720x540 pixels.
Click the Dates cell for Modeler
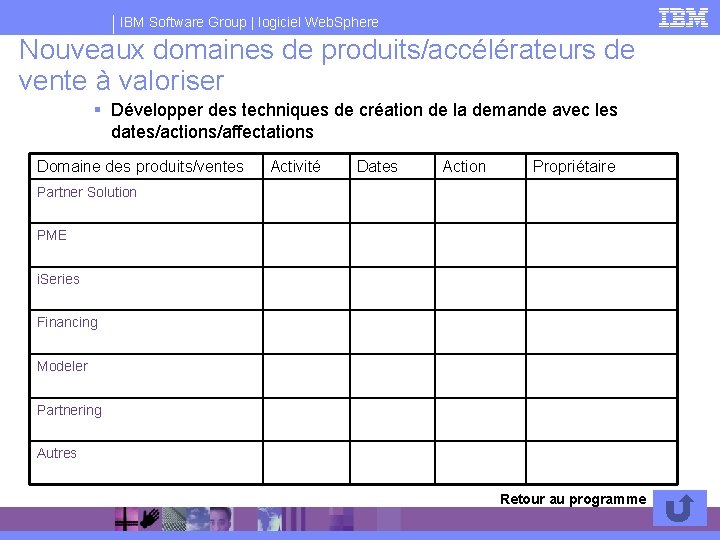392,376
